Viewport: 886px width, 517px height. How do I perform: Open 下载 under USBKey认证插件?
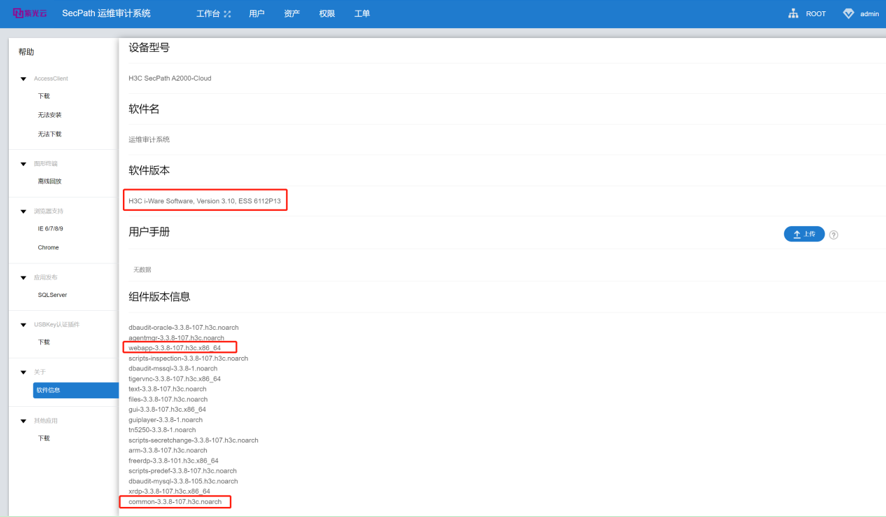pos(44,342)
